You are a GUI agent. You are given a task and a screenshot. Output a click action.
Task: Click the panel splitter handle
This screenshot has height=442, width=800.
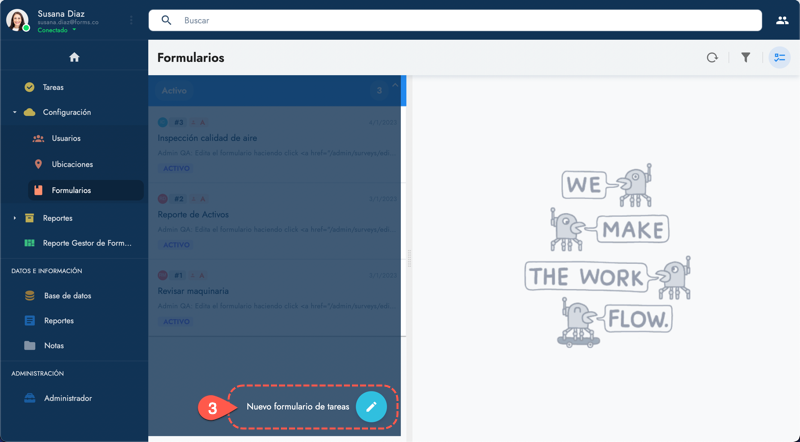coord(409,259)
